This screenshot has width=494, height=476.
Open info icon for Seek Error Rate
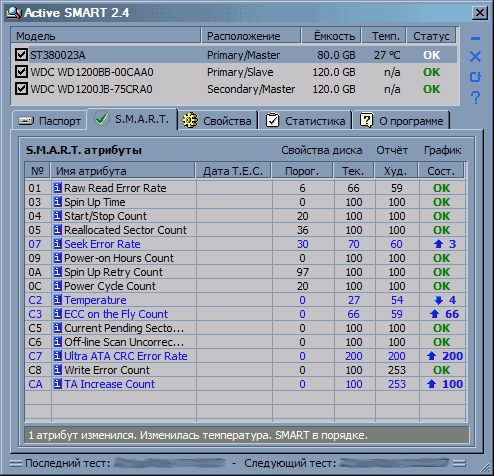point(57,244)
